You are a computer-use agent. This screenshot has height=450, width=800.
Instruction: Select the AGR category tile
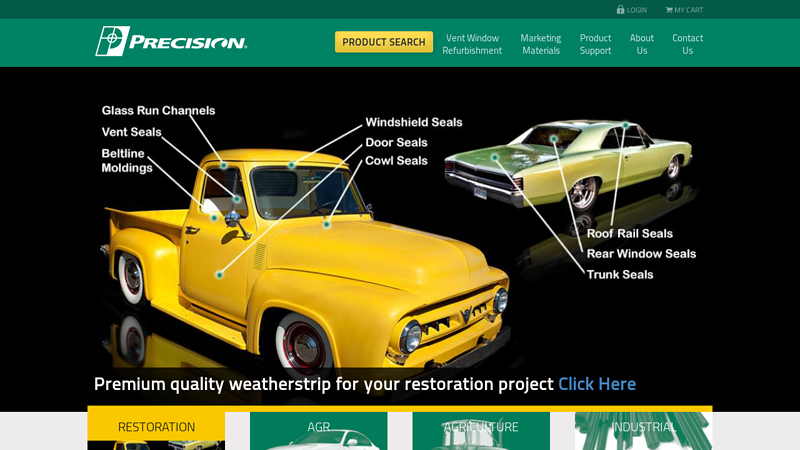coord(318,431)
